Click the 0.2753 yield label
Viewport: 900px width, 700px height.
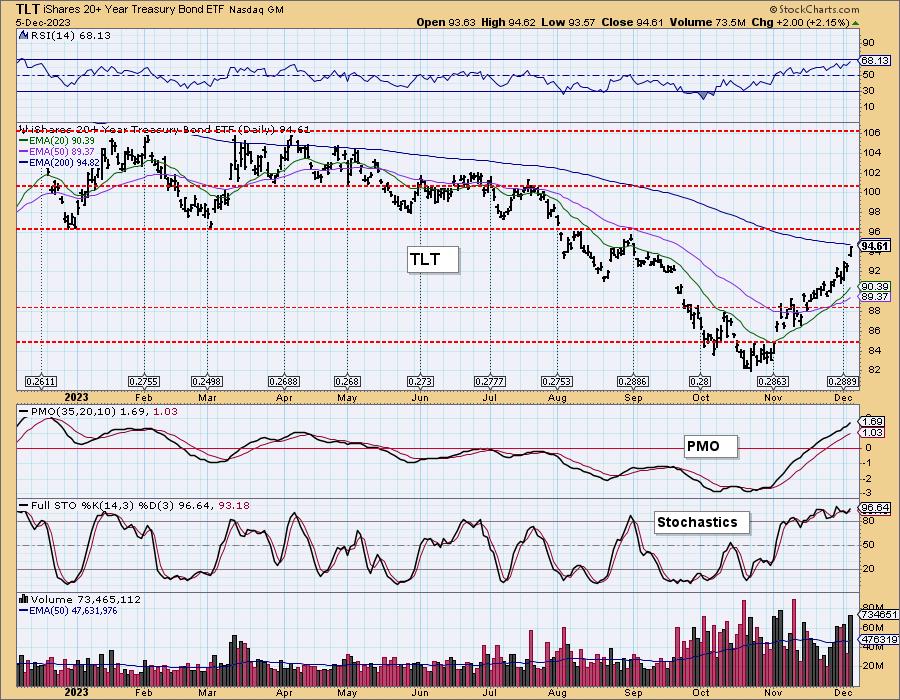pyautogui.click(x=557, y=381)
